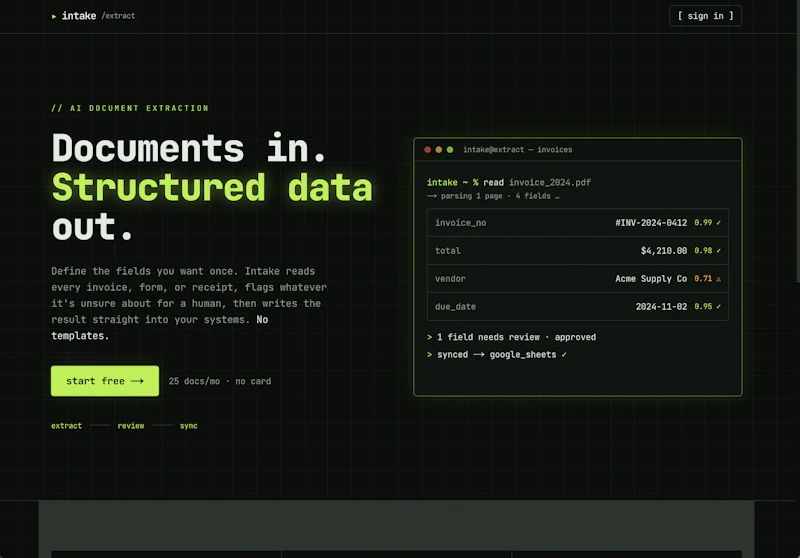Click the '// AI DOCUMENT EXTRACTION' label
800x558 pixels.
click(130, 108)
